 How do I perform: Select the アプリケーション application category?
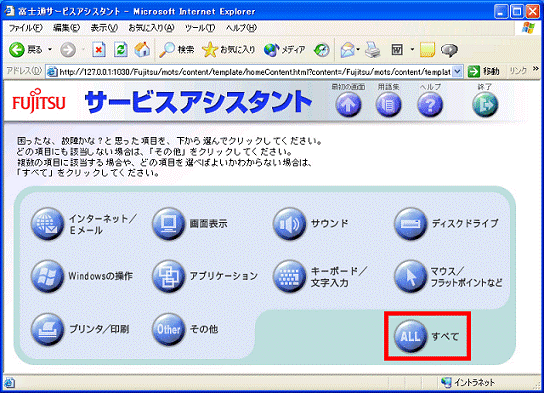point(169,276)
